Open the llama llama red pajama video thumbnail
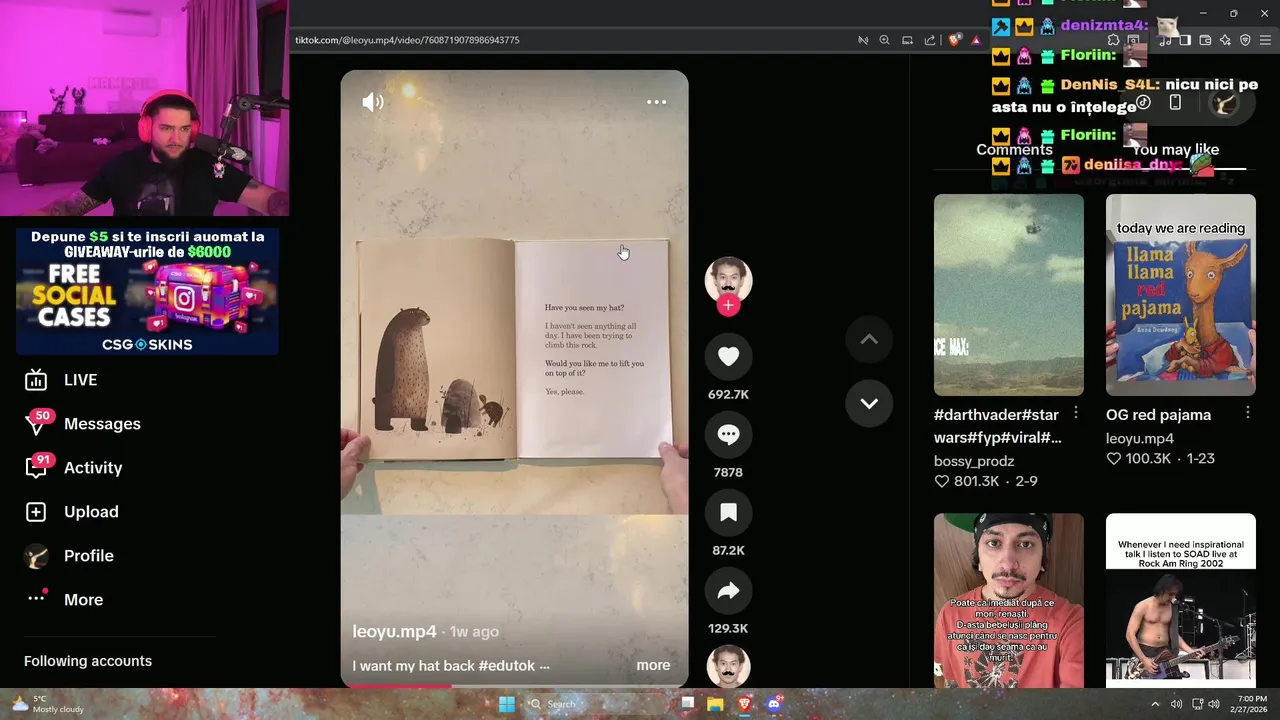The image size is (1280, 720). click(x=1180, y=295)
